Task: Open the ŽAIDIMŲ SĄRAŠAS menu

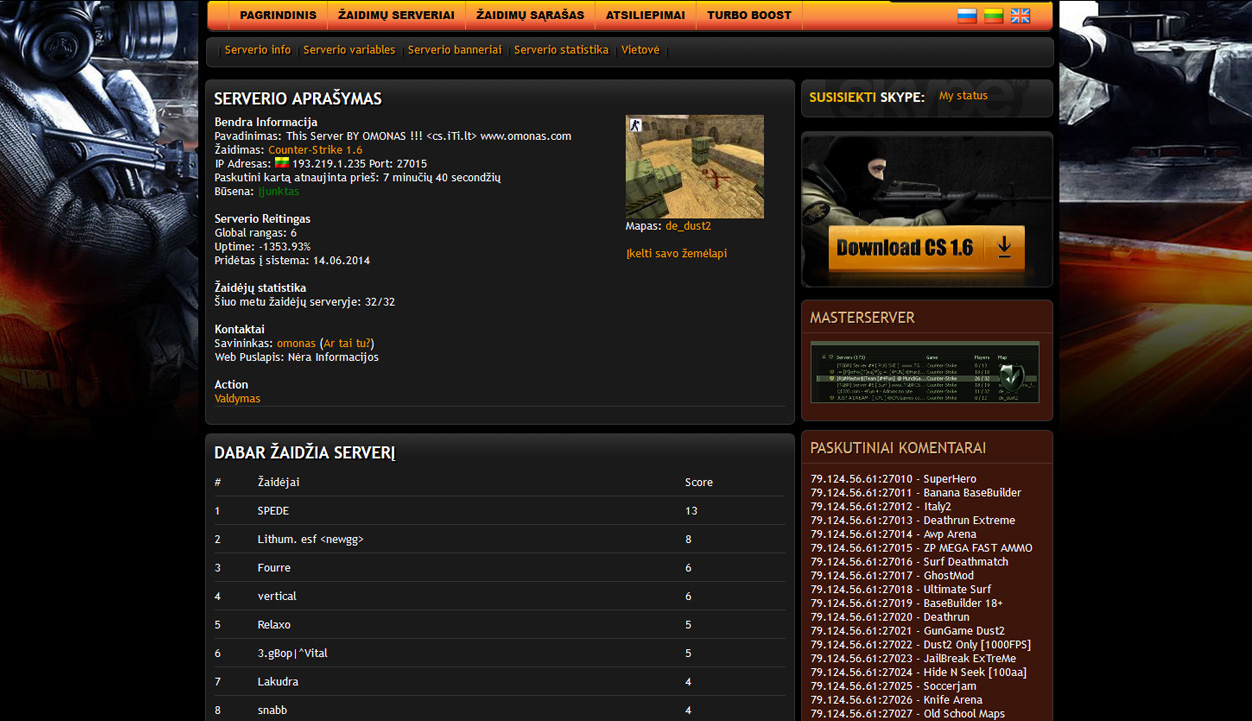Action: pyautogui.click(x=530, y=15)
